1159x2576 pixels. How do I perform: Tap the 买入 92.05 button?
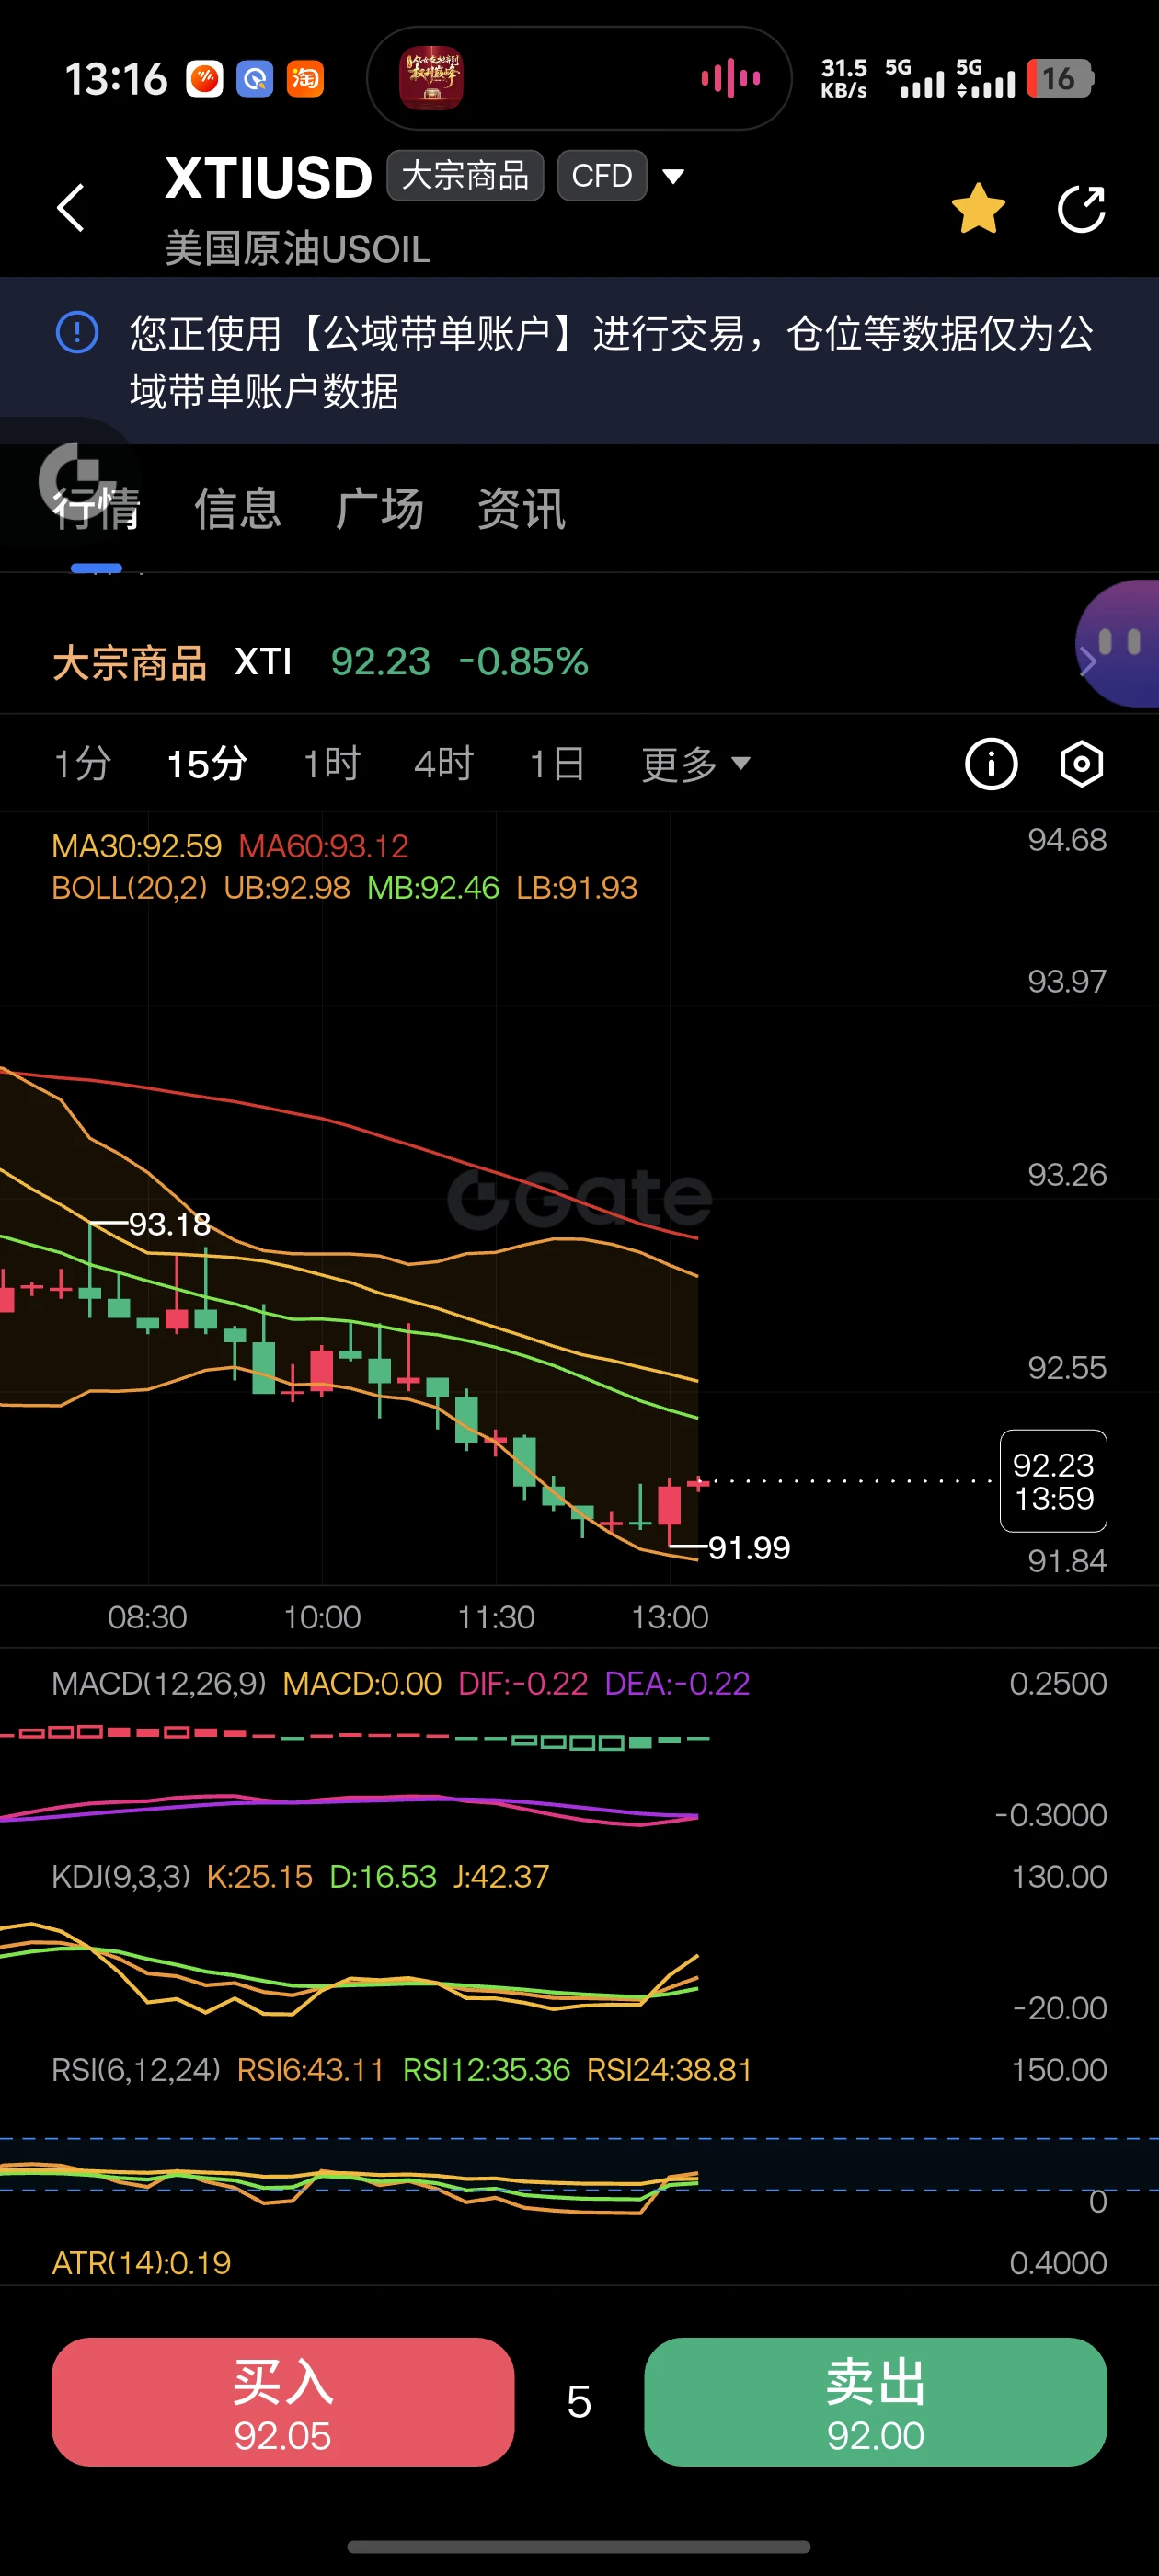pos(283,2401)
